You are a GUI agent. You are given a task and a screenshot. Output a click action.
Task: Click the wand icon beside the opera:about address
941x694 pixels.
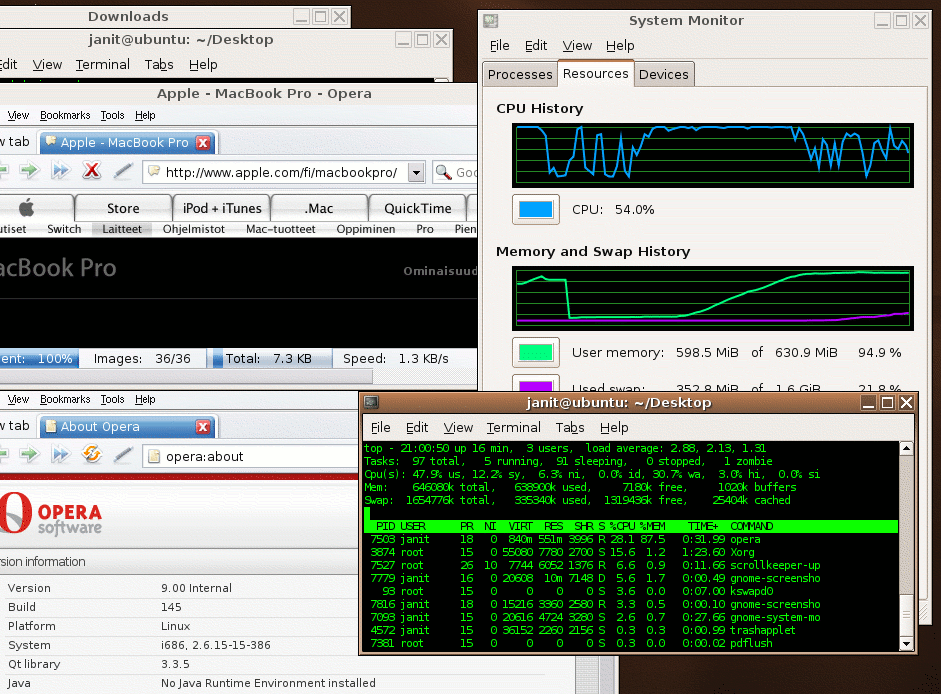pyautogui.click(x=122, y=455)
